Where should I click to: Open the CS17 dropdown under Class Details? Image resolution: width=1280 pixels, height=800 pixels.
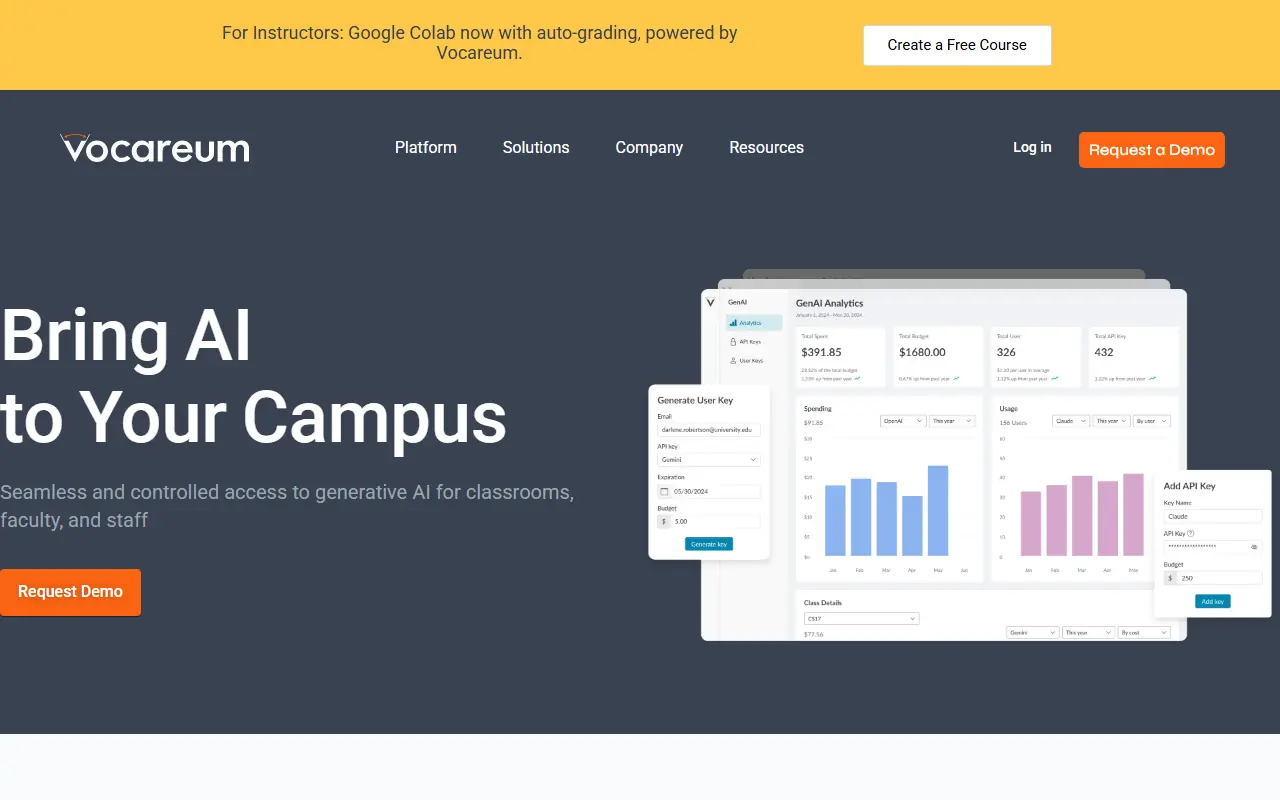coord(861,618)
